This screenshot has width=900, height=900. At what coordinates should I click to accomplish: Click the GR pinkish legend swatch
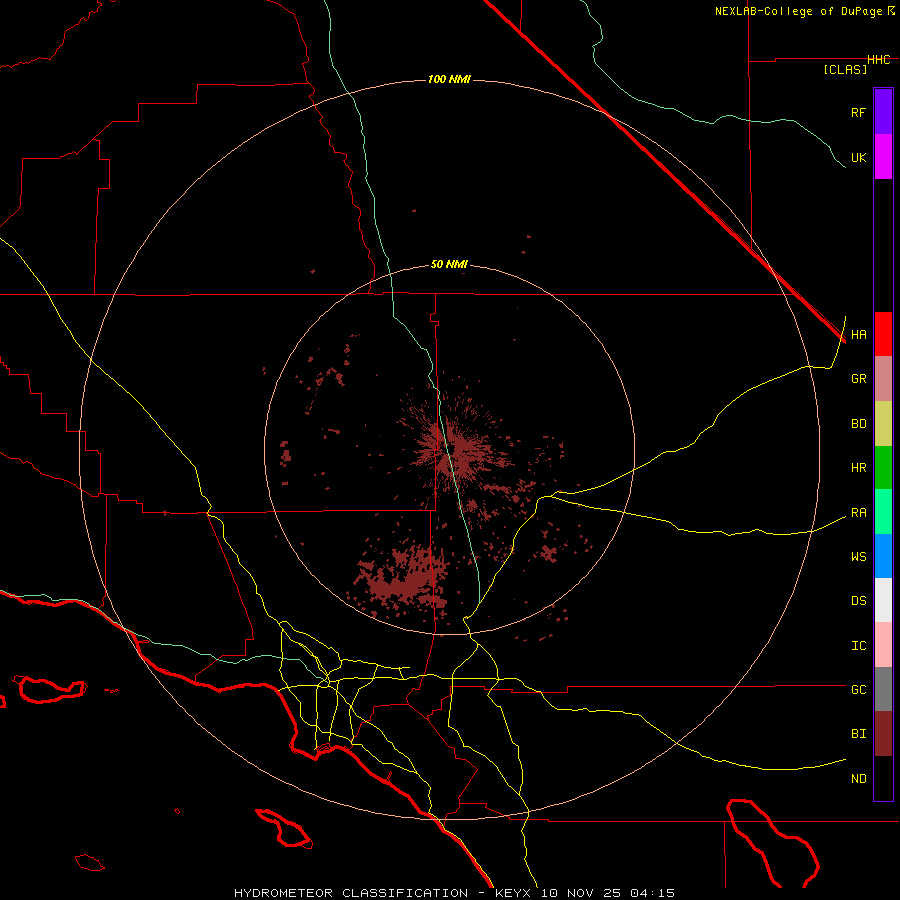883,379
